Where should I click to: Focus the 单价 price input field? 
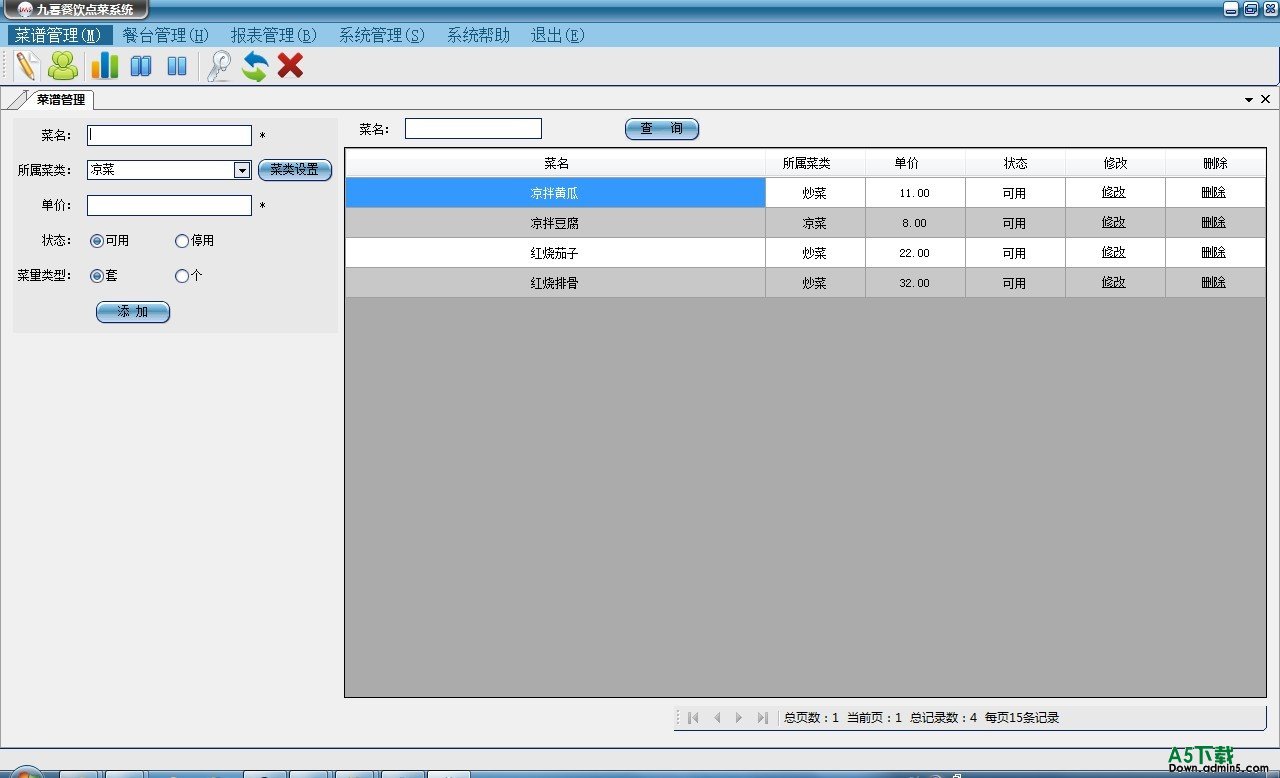point(169,205)
